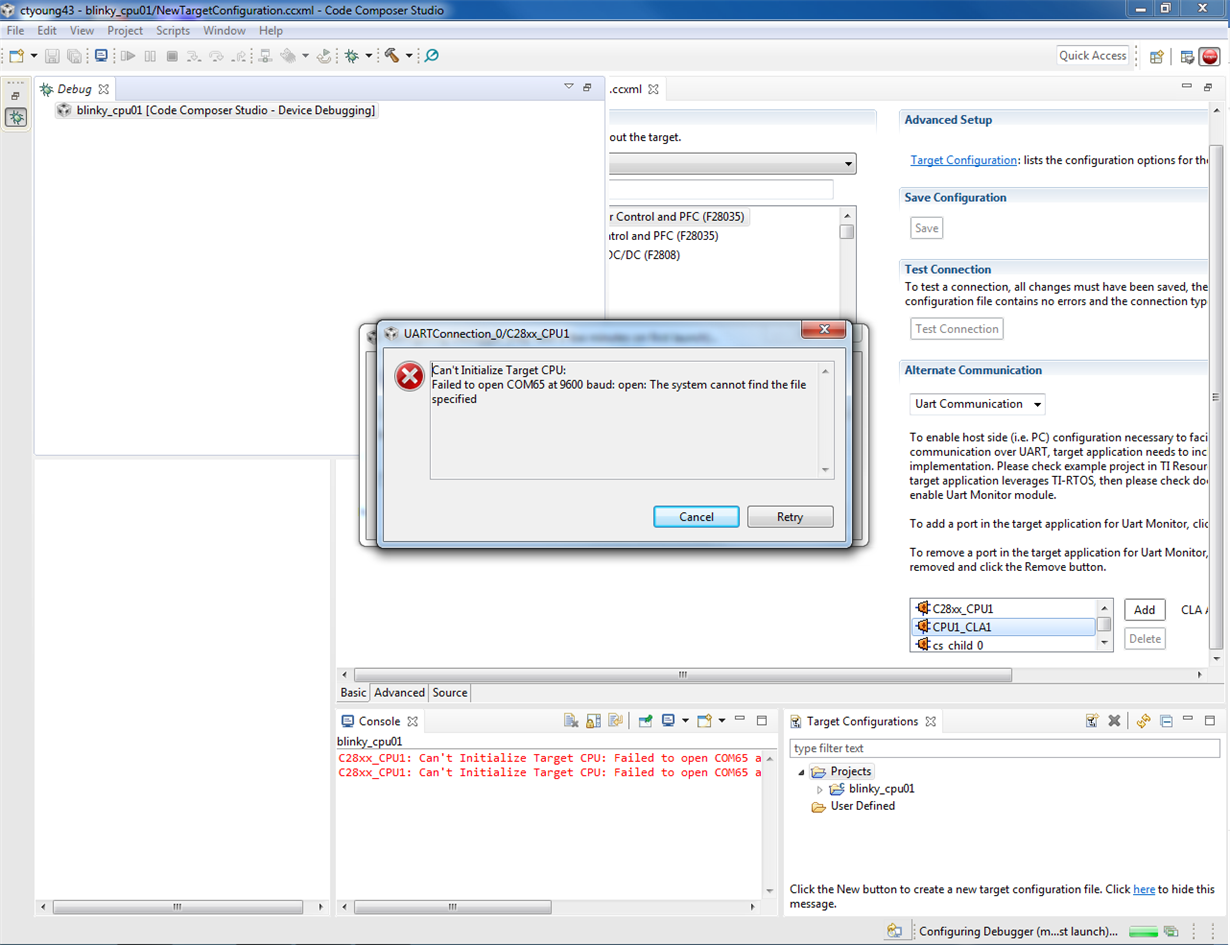The height and width of the screenshot is (945, 1230).
Task: Click the Step Into toolbar icon
Action: (x=194, y=56)
